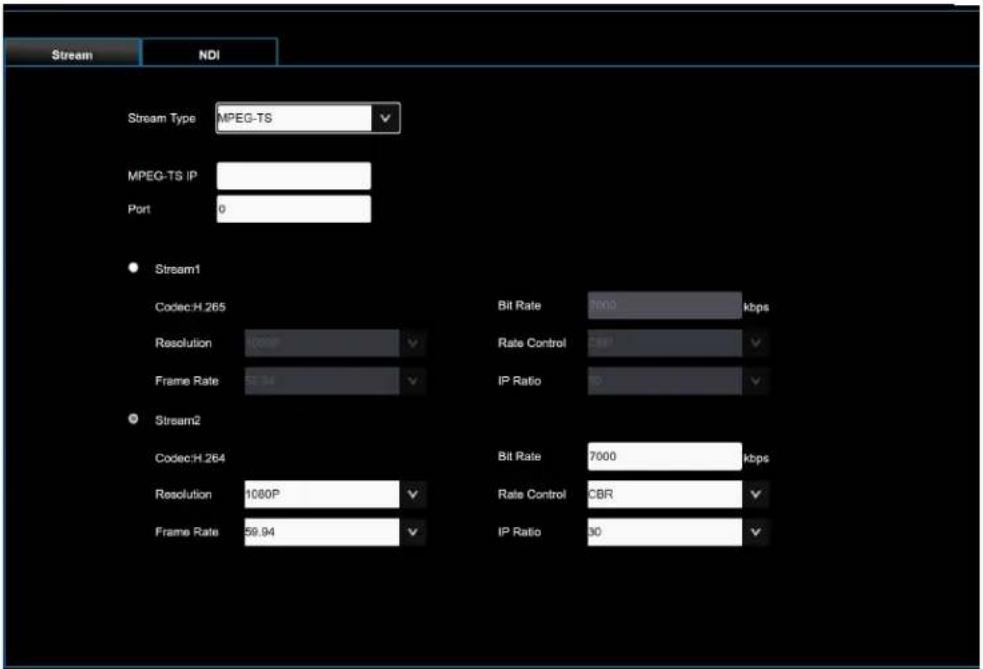Select the Stream1 radio button

point(133,268)
